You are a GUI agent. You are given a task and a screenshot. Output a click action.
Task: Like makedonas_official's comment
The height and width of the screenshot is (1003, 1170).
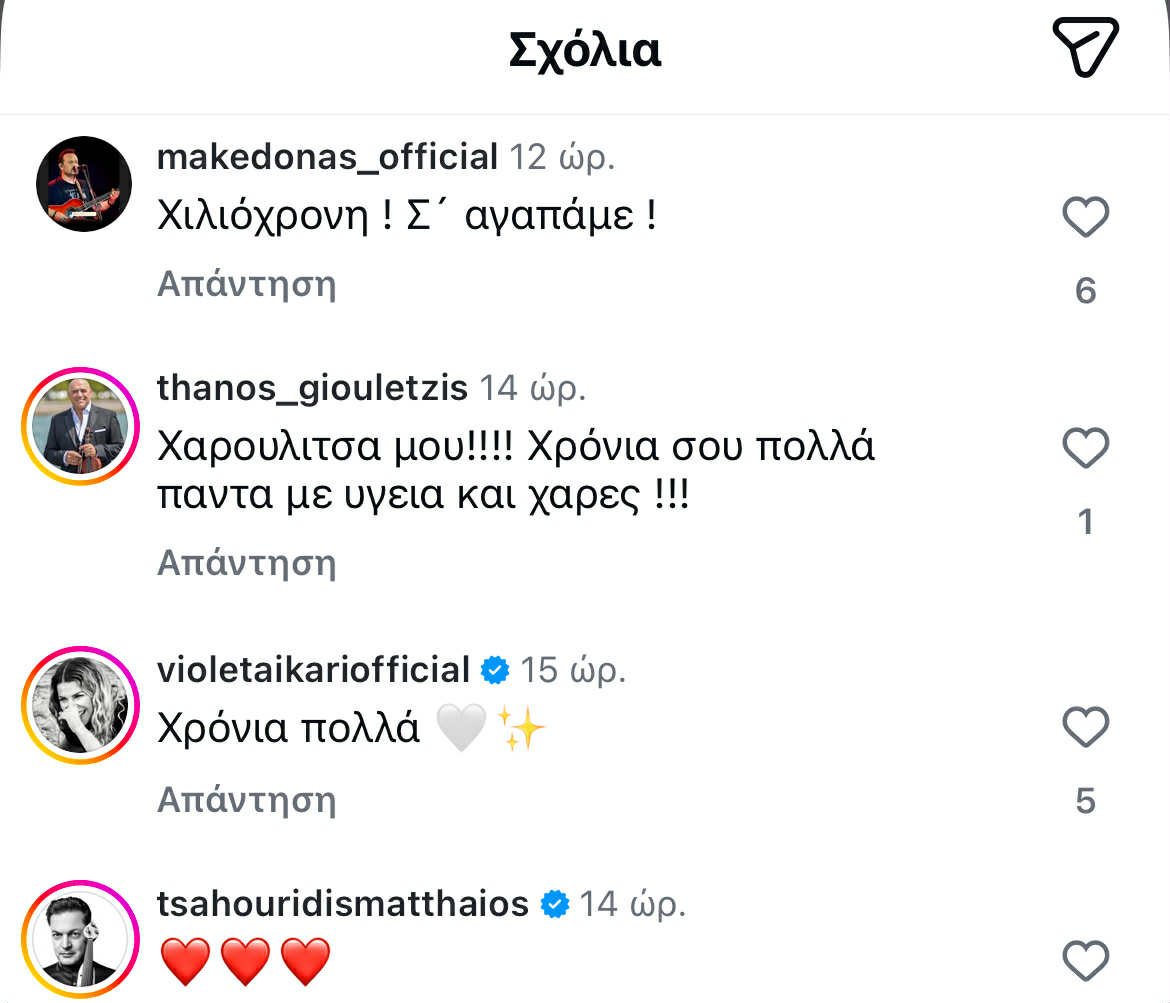[1085, 217]
